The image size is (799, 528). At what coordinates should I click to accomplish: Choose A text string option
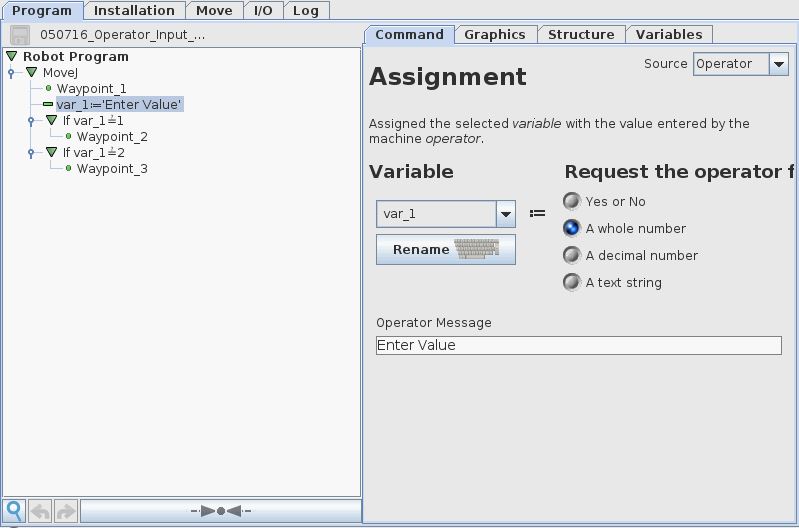[x=572, y=282]
